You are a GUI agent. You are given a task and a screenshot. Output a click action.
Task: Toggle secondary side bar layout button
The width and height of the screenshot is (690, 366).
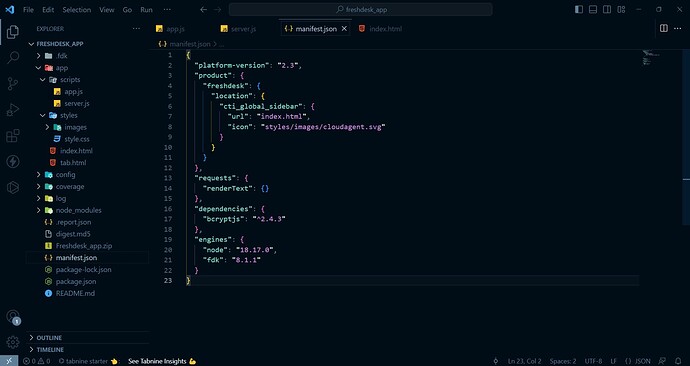click(x=607, y=10)
